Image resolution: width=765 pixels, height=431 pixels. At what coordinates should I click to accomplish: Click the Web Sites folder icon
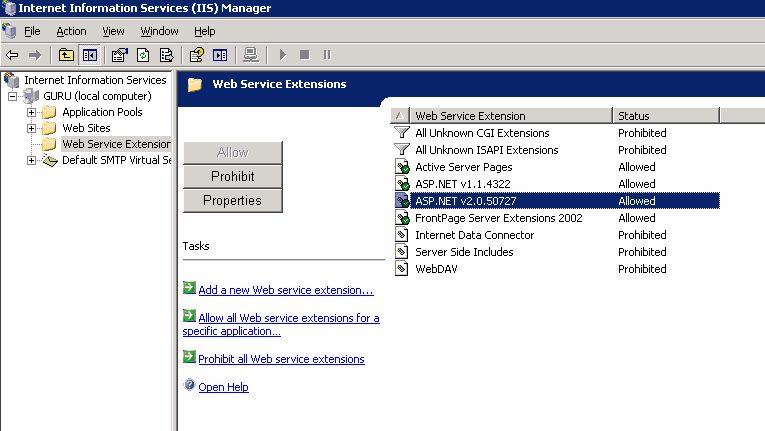pyautogui.click(x=49, y=128)
